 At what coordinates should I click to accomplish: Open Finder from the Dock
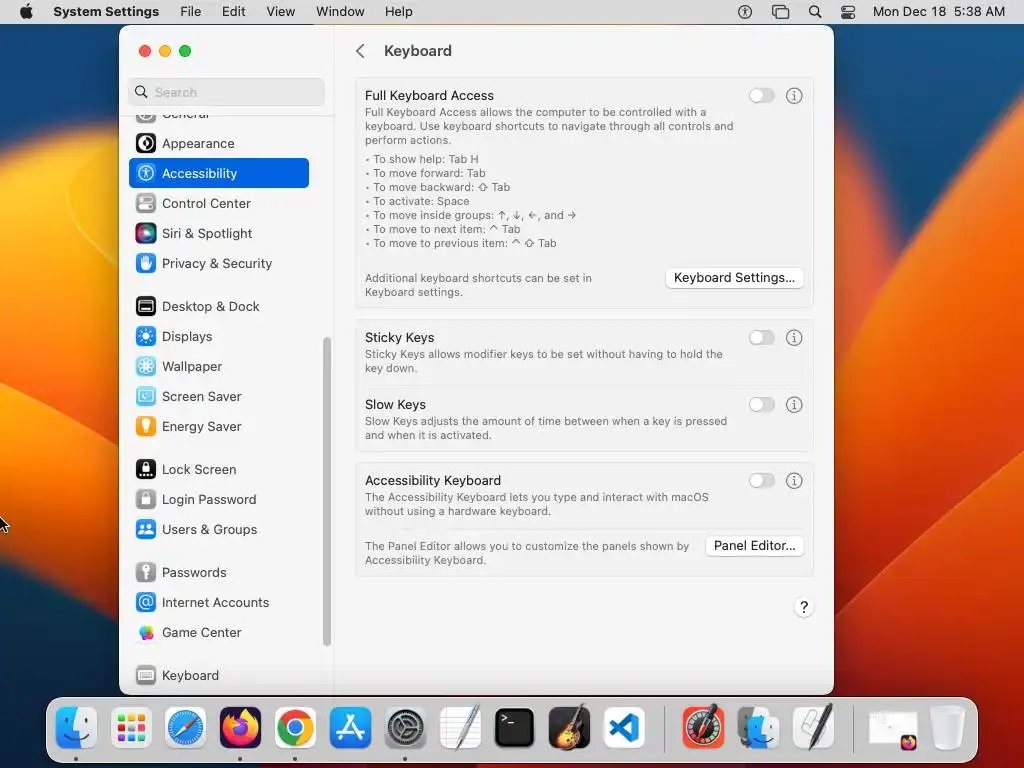tap(76, 728)
